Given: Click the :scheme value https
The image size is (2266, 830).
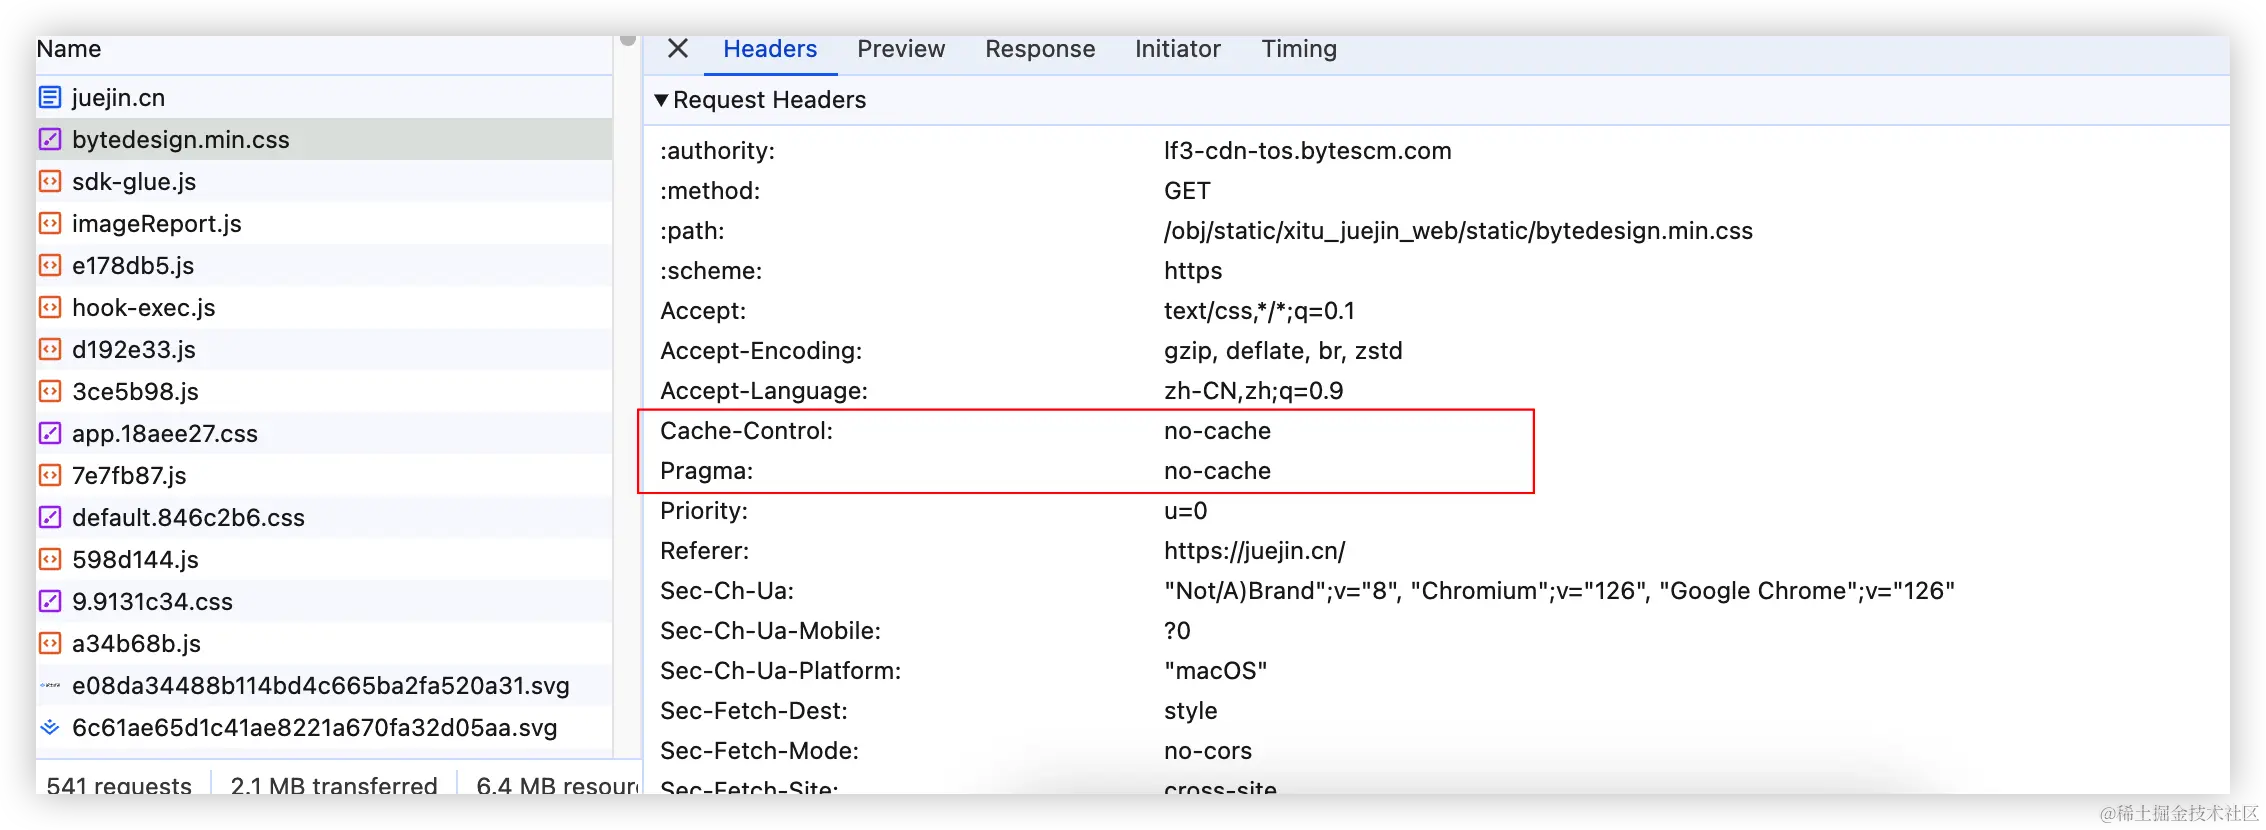Looking at the screenshot, I should point(1193,271).
